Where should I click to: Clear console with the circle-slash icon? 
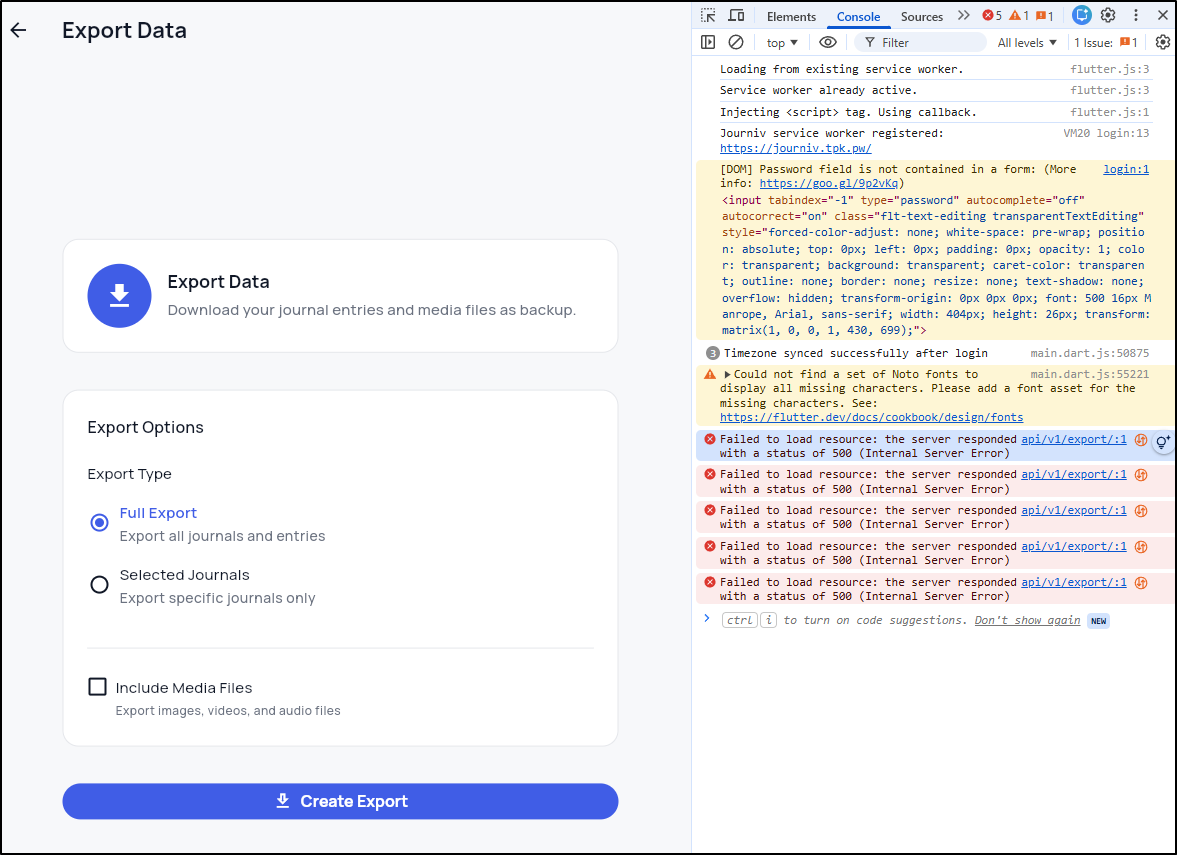click(736, 42)
